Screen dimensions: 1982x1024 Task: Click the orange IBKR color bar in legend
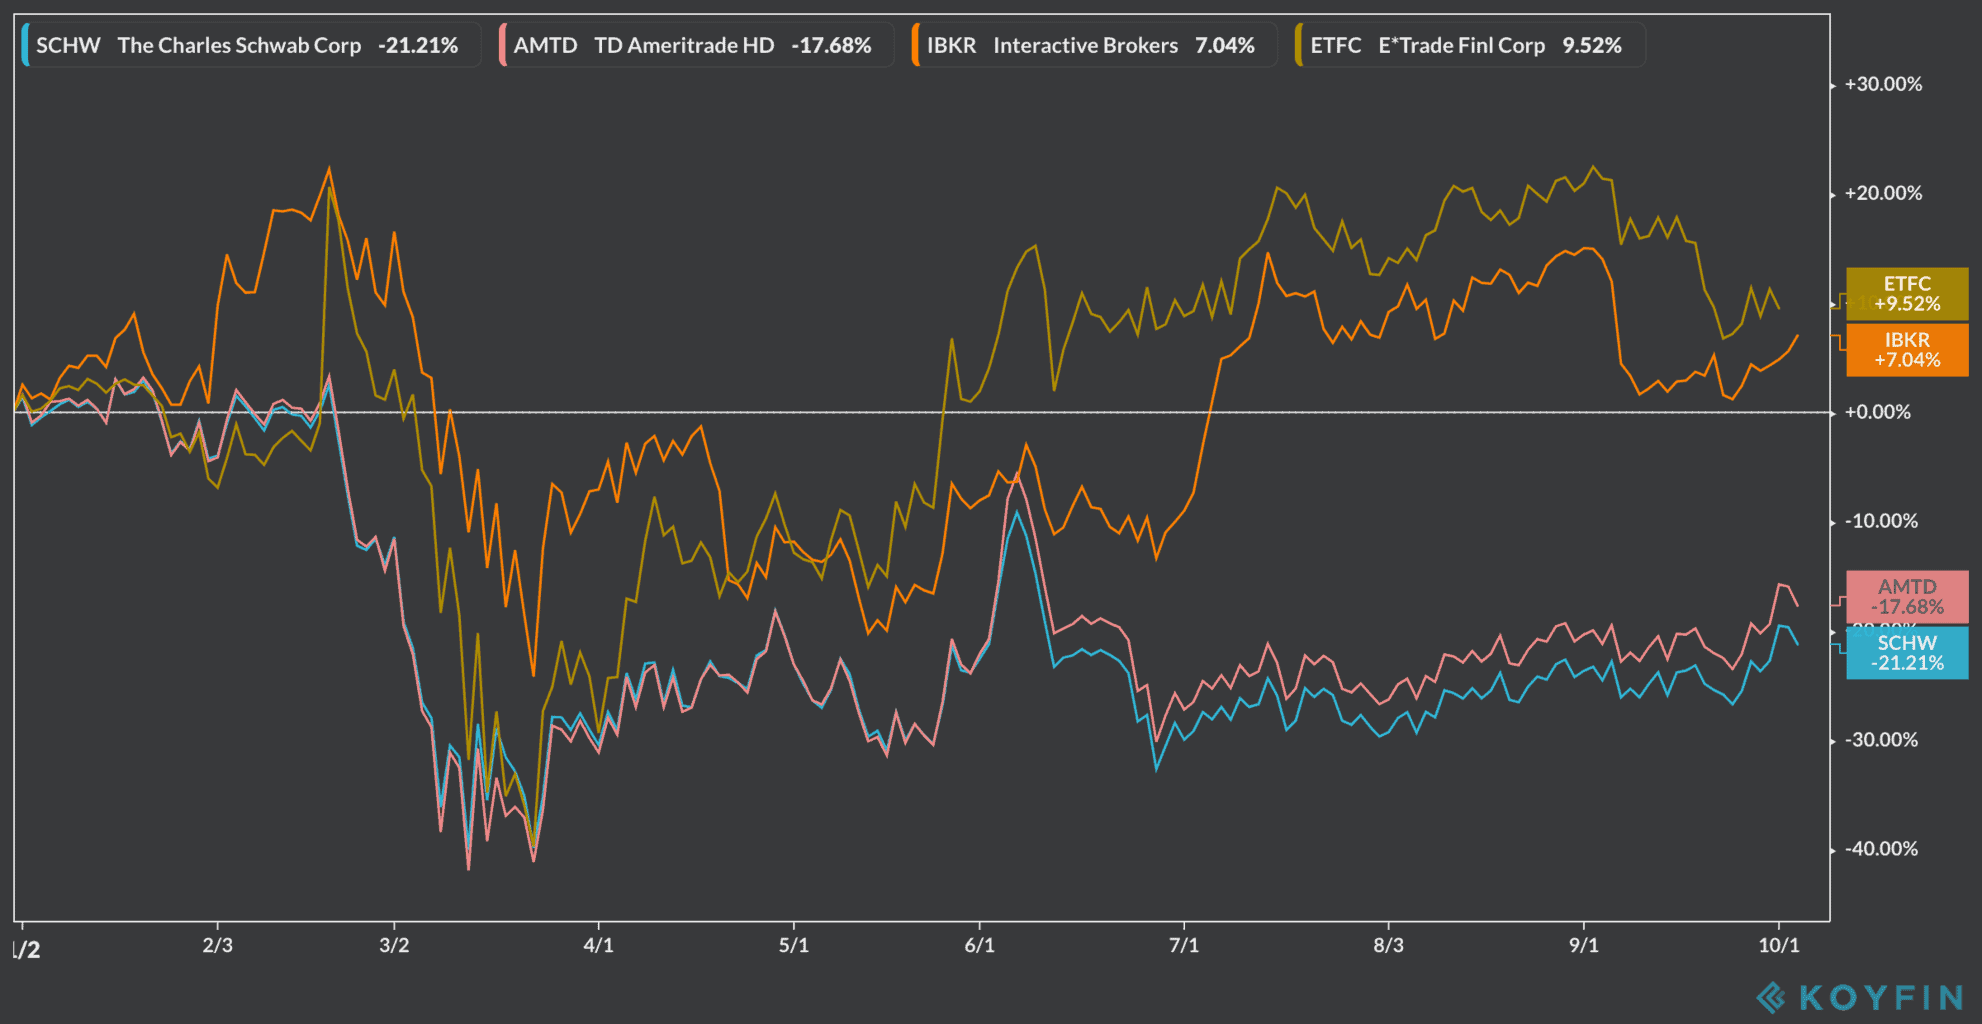point(916,45)
